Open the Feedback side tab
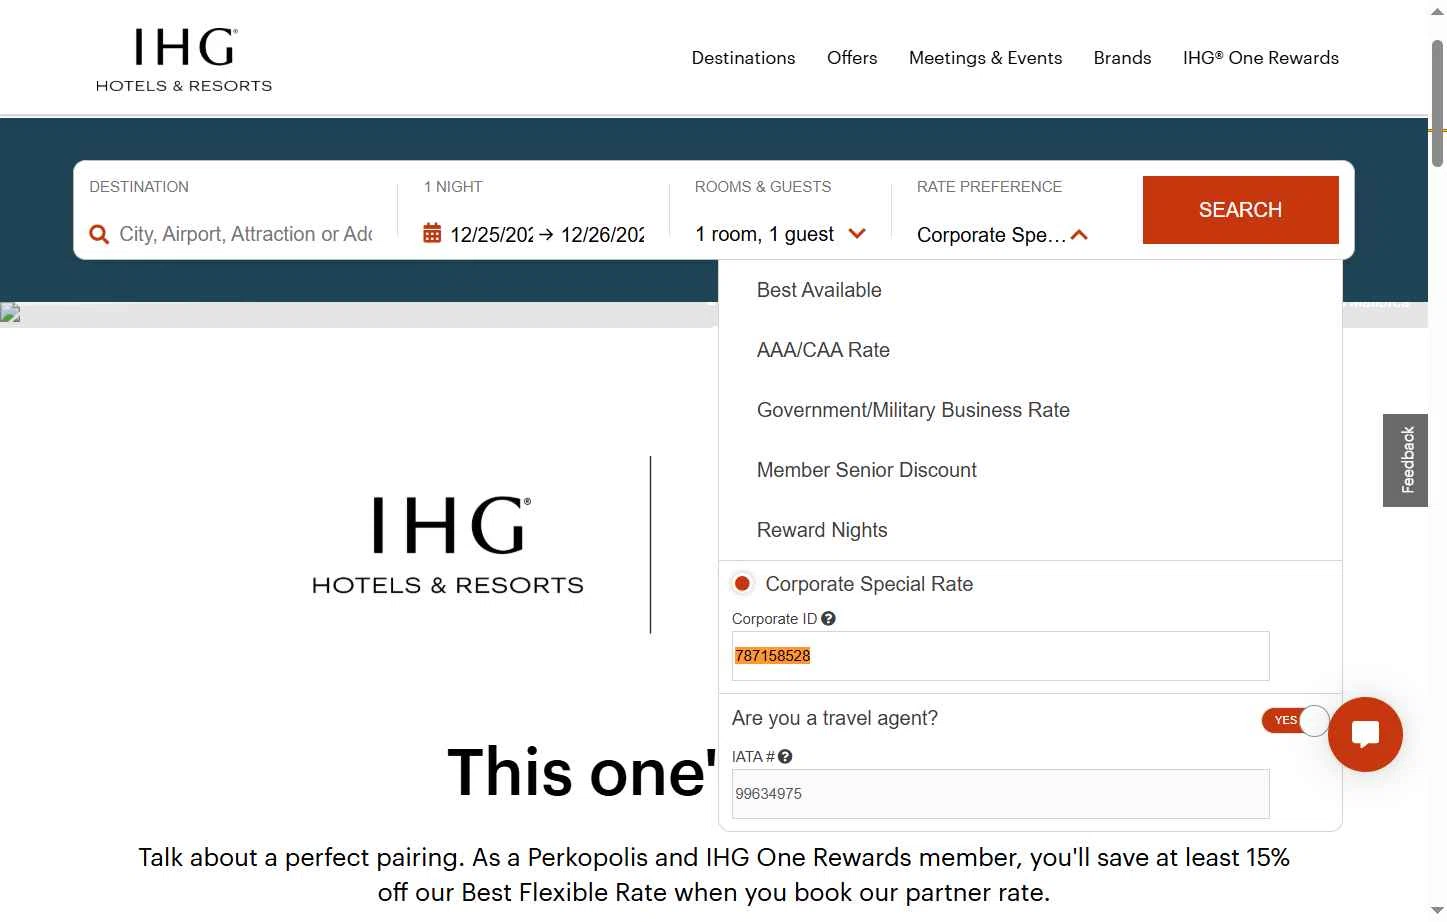This screenshot has width=1447, height=922. click(x=1405, y=460)
